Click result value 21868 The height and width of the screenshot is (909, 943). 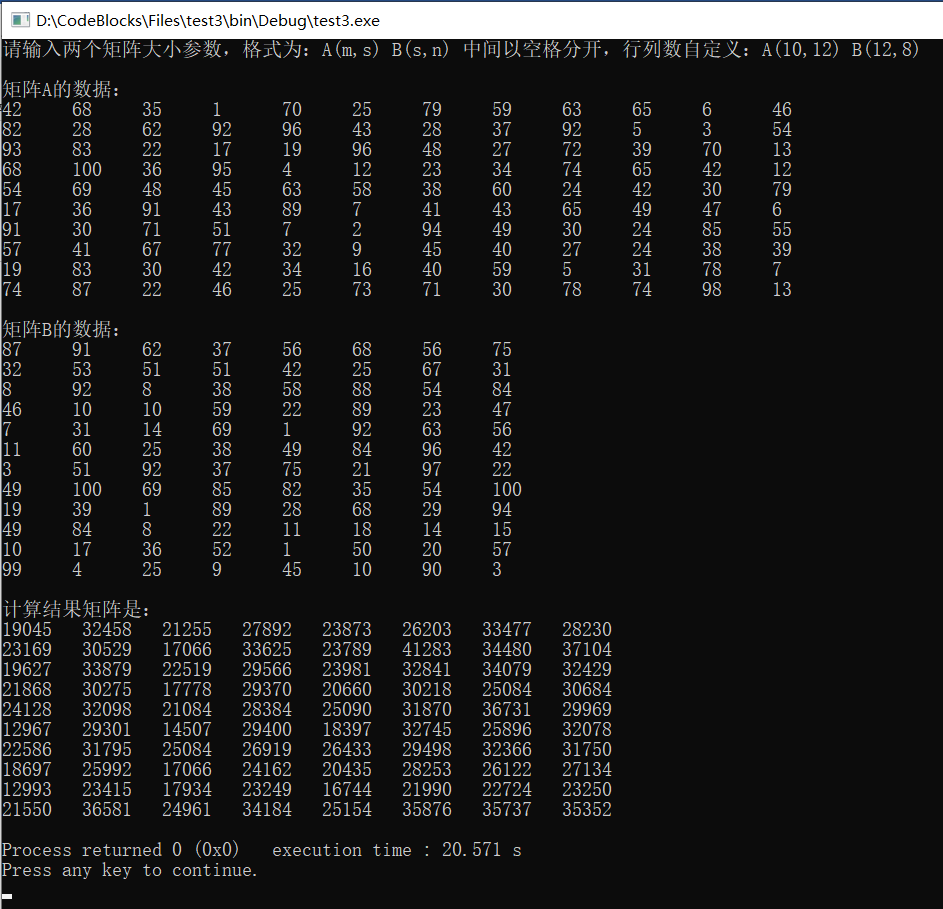[x=26, y=689]
